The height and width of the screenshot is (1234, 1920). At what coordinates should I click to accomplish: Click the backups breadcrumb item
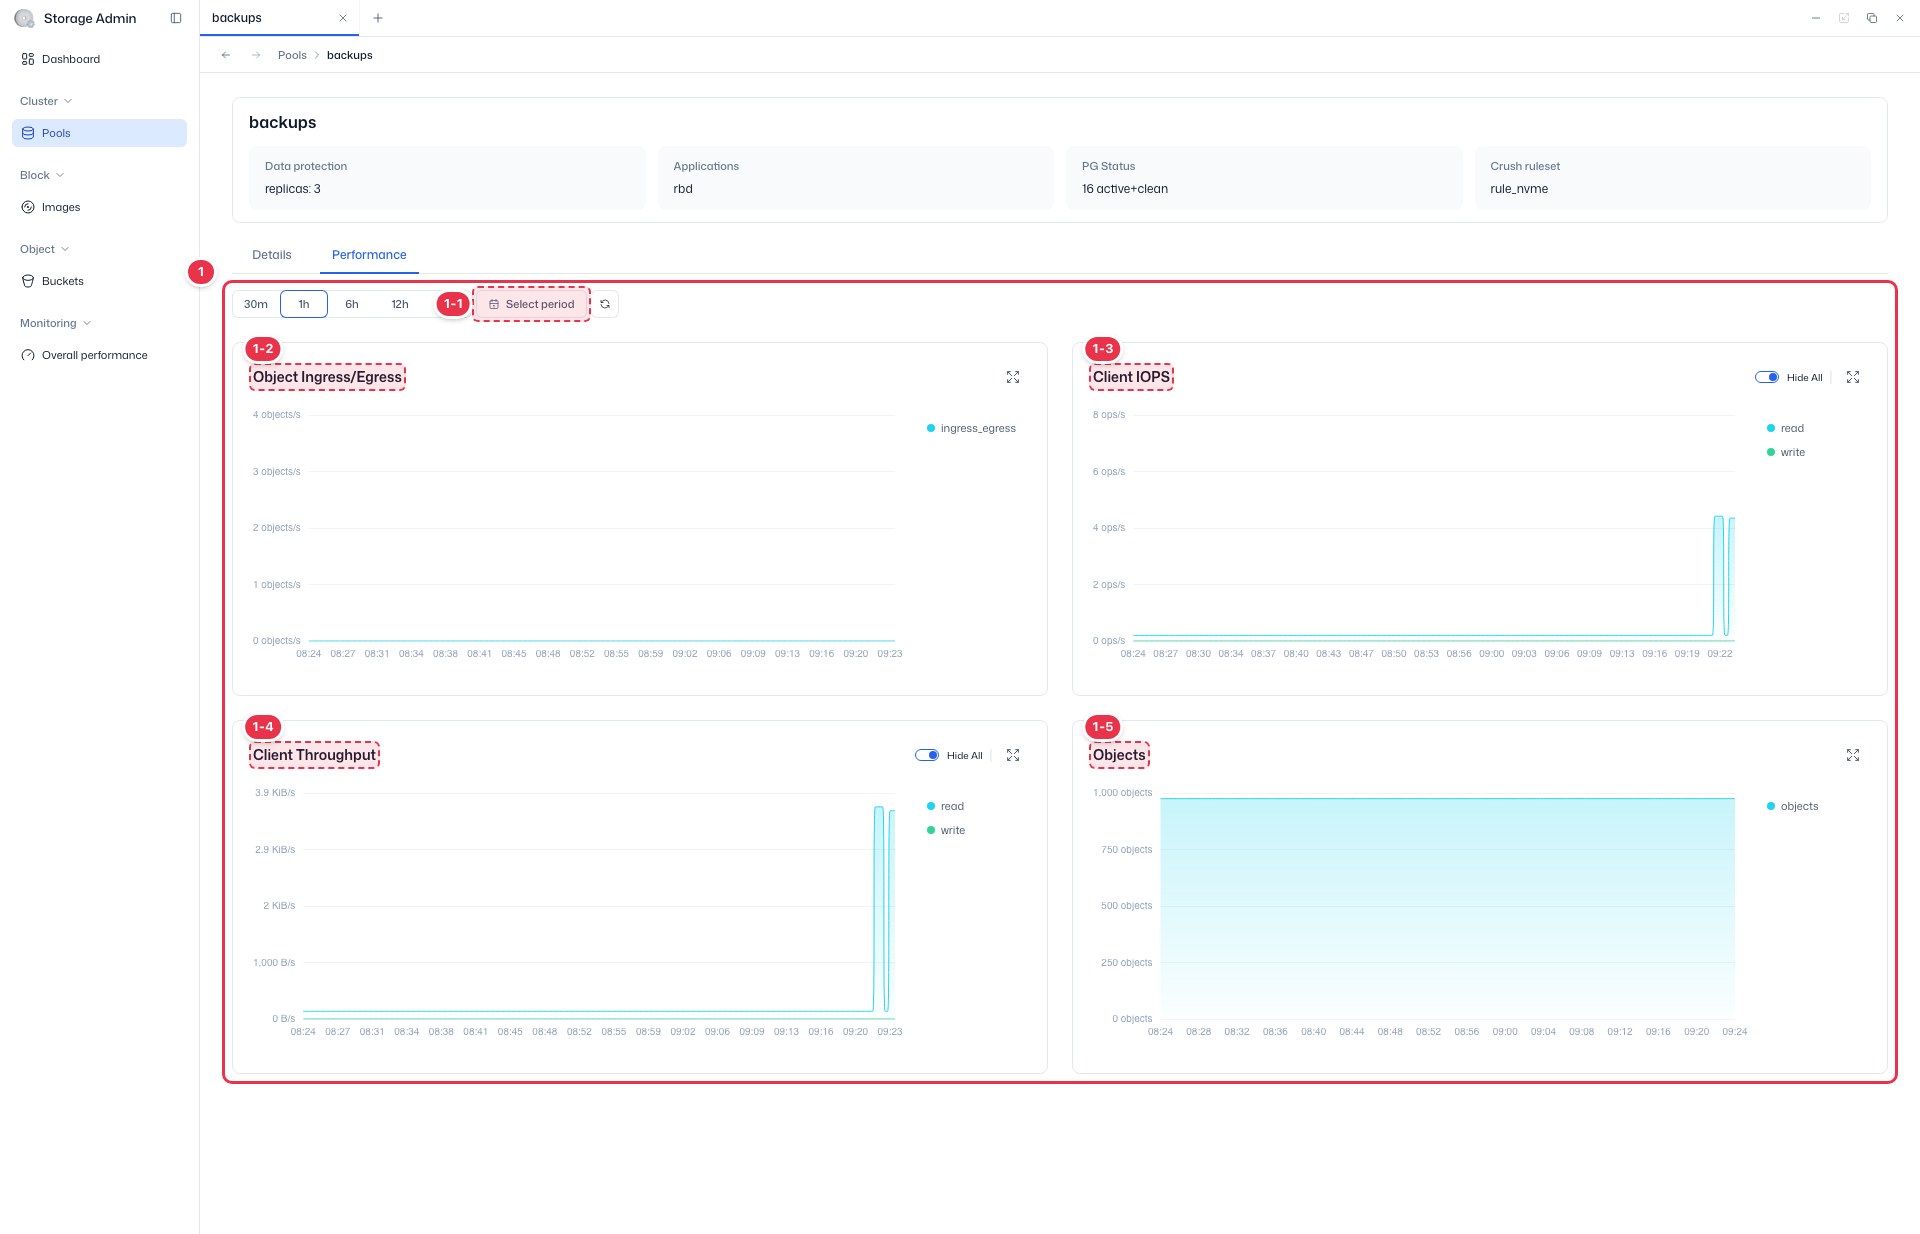pos(350,55)
